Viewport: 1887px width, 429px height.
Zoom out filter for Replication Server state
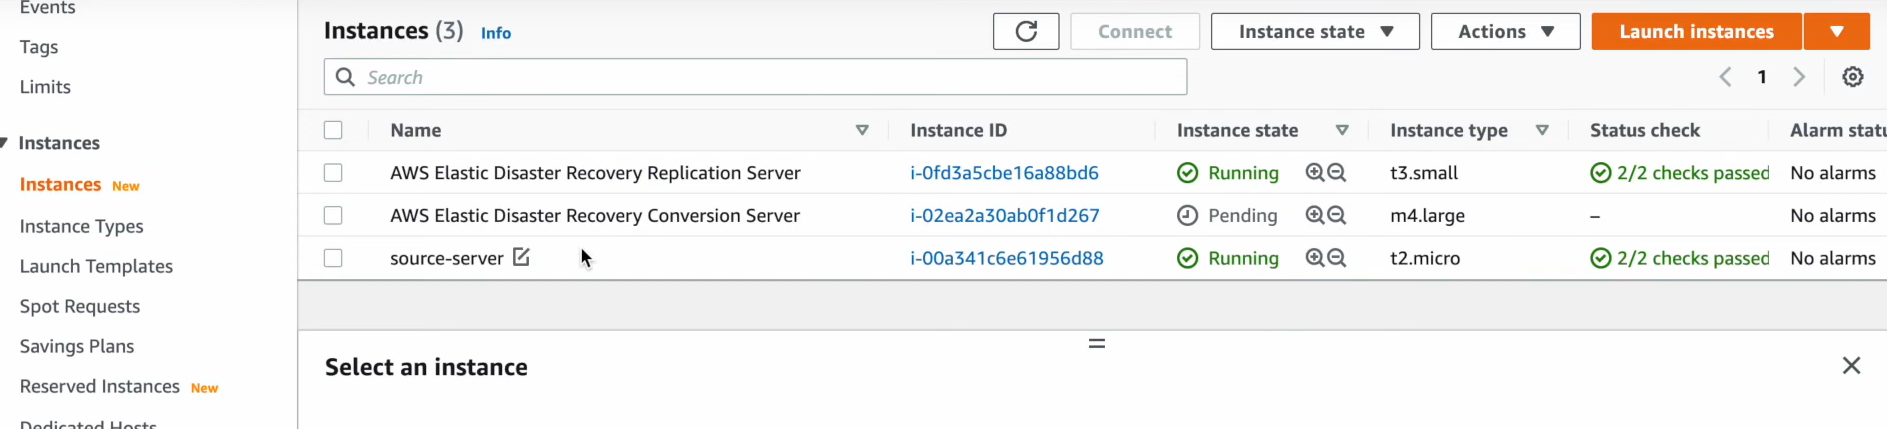[1337, 173]
